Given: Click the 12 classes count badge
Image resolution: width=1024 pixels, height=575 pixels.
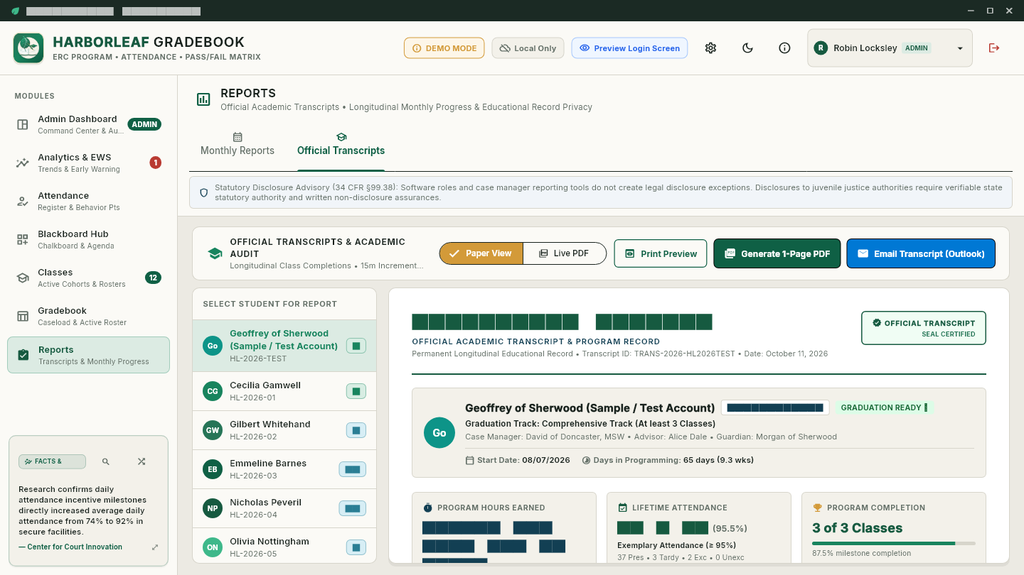Looking at the screenshot, I should pos(153,278).
